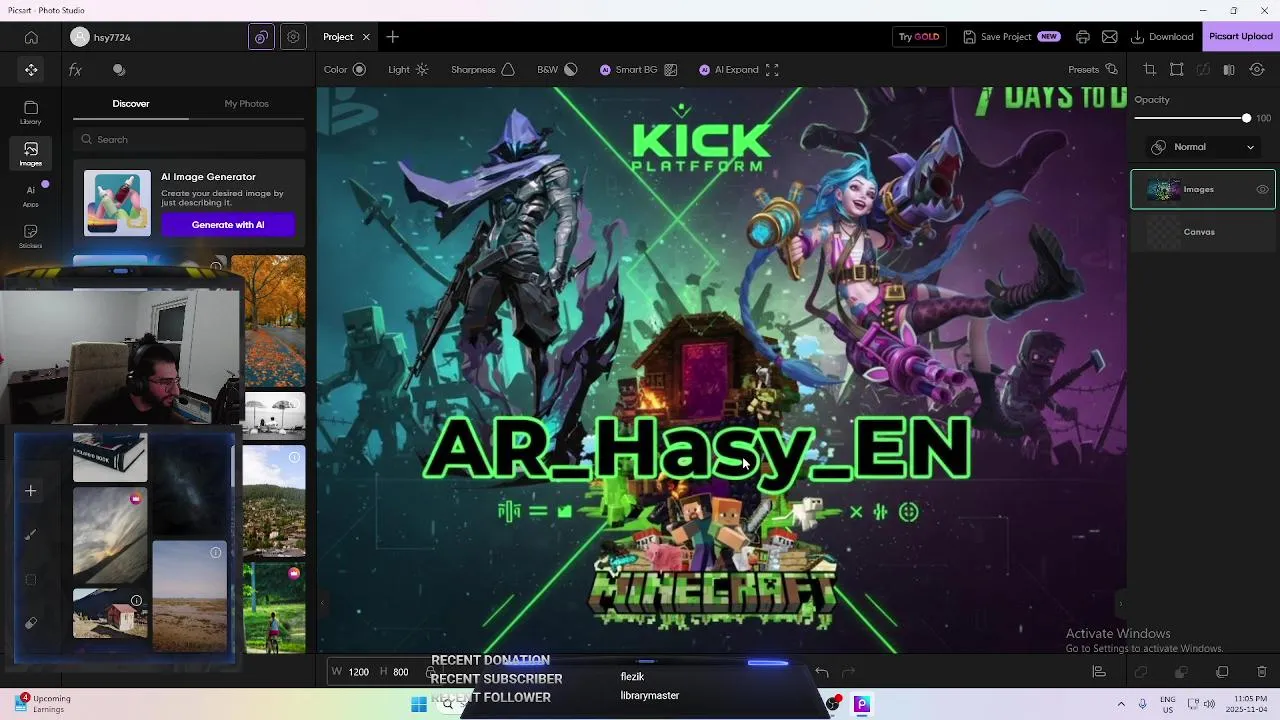The width and height of the screenshot is (1280, 720).
Task: Open the settings gear icon
Action: [x=293, y=37]
